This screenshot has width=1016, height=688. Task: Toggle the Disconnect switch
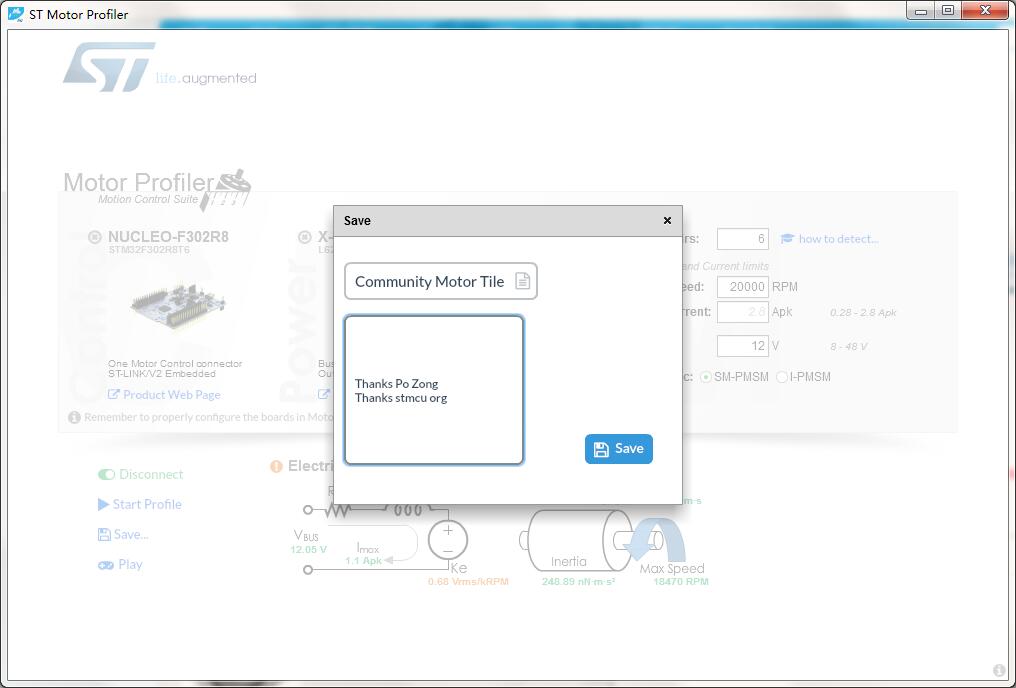tap(106, 474)
